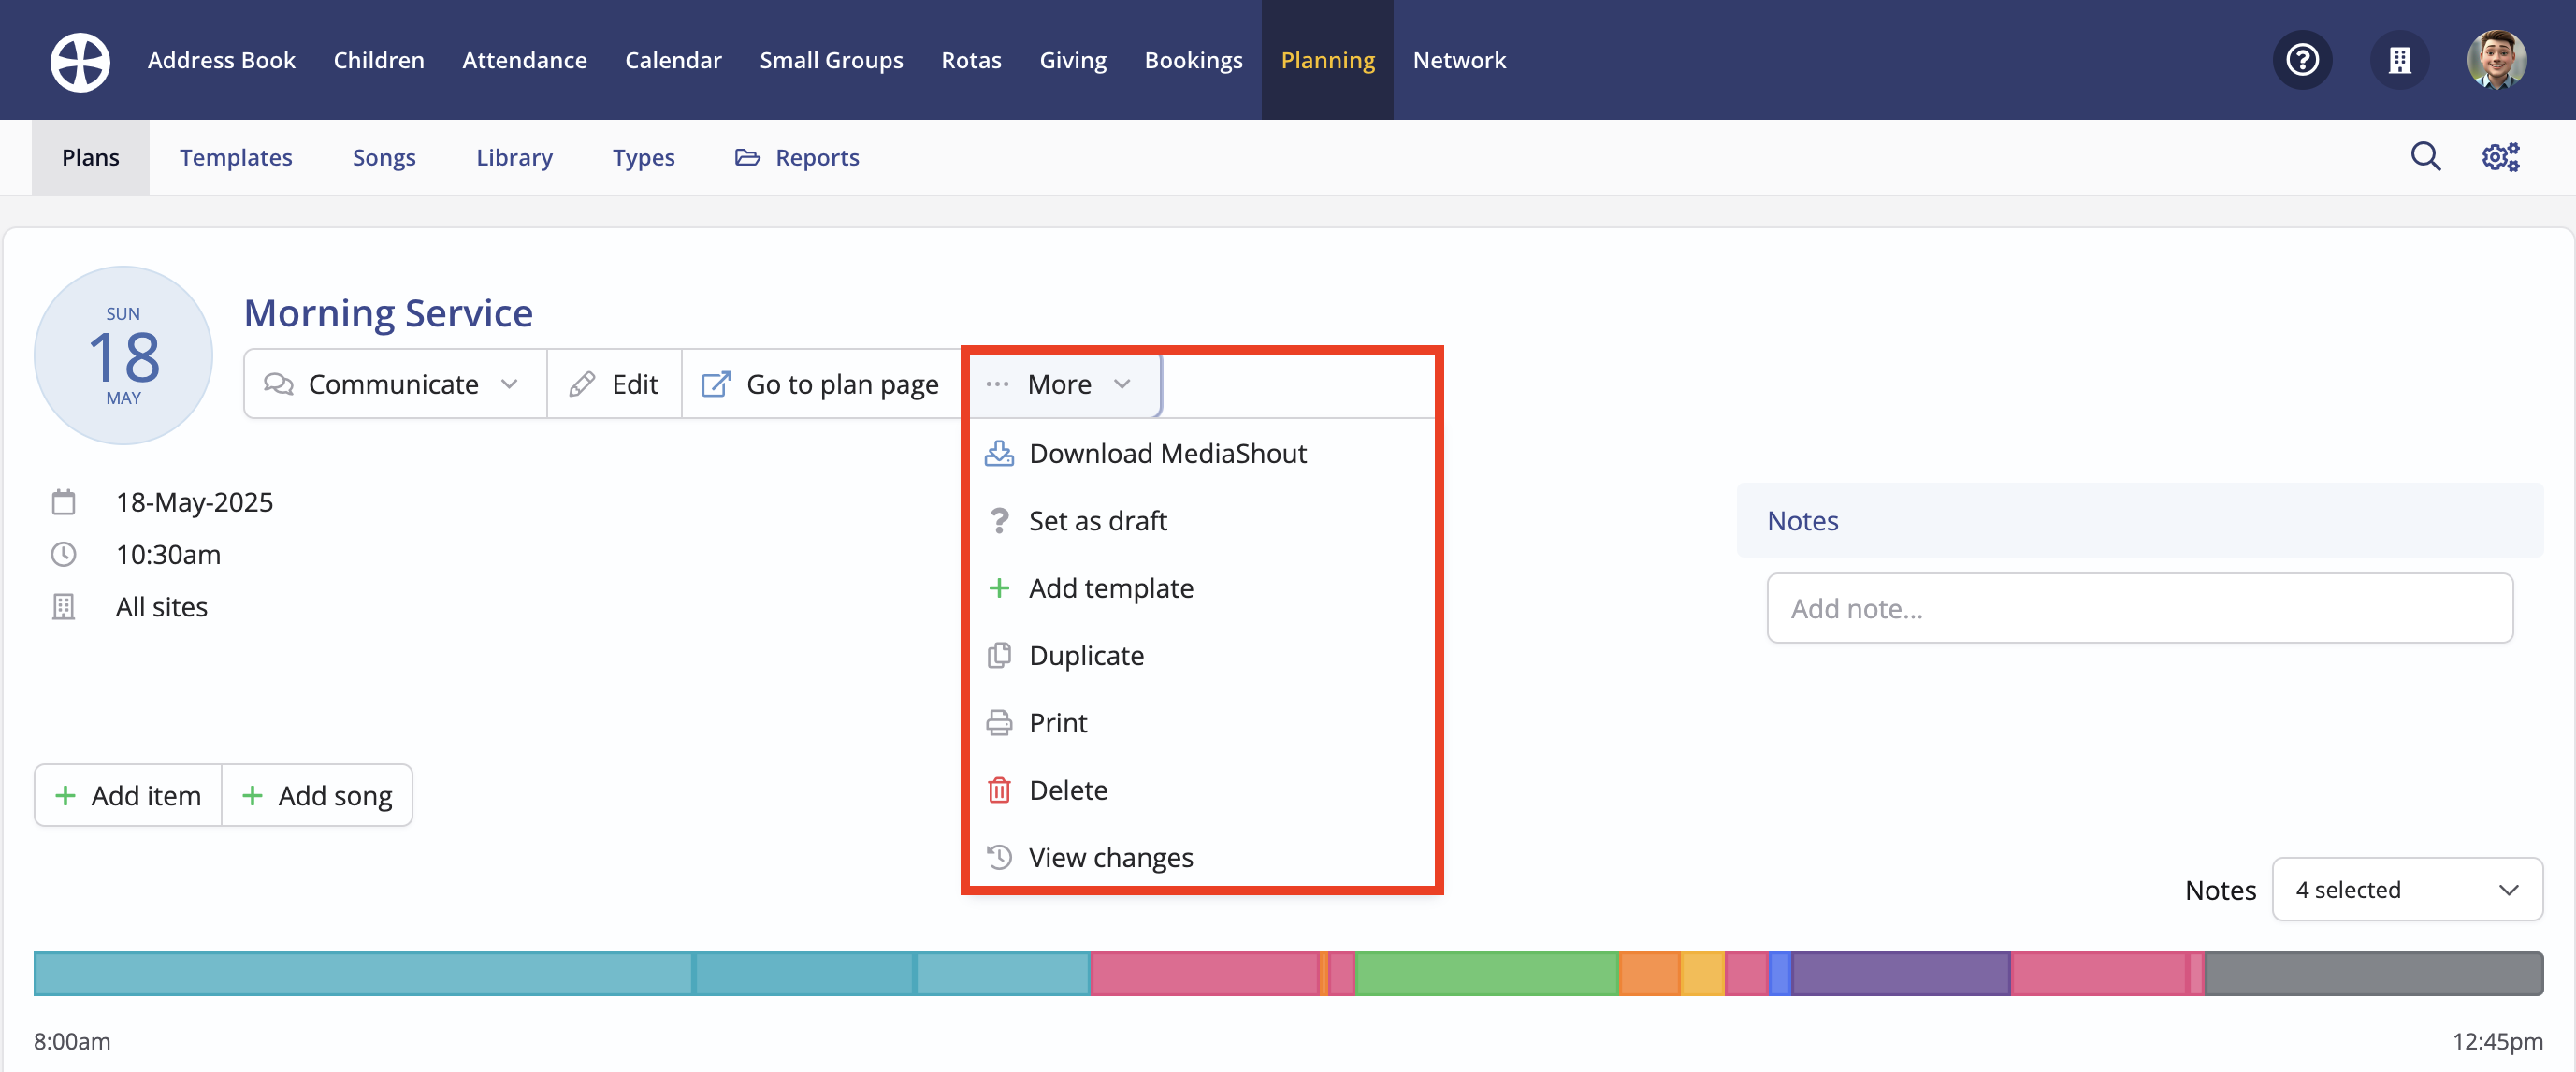Select Add template from More menu
The width and height of the screenshot is (2576, 1072).
tap(1202, 588)
